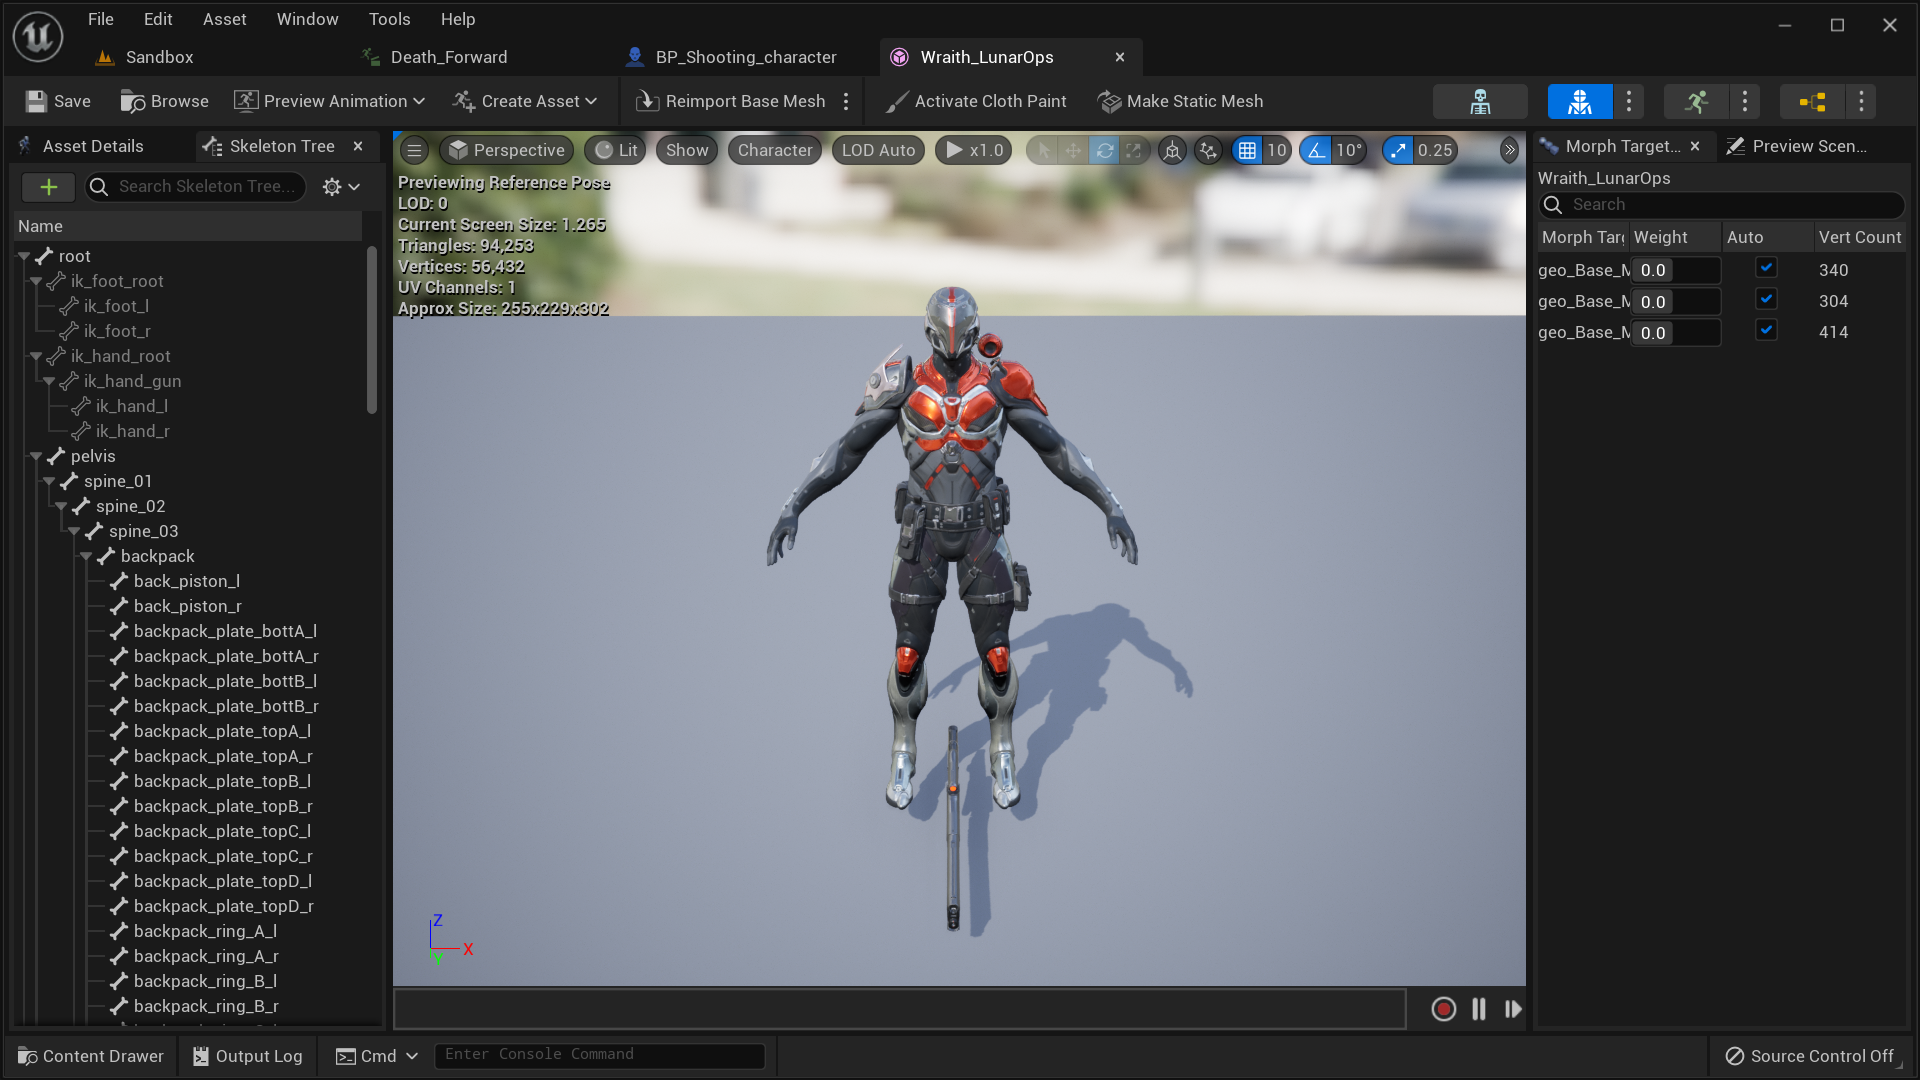1920x1080 pixels.
Task: Open the Physics asset editor mode
Action: pyautogui.click(x=1812, y=101)
